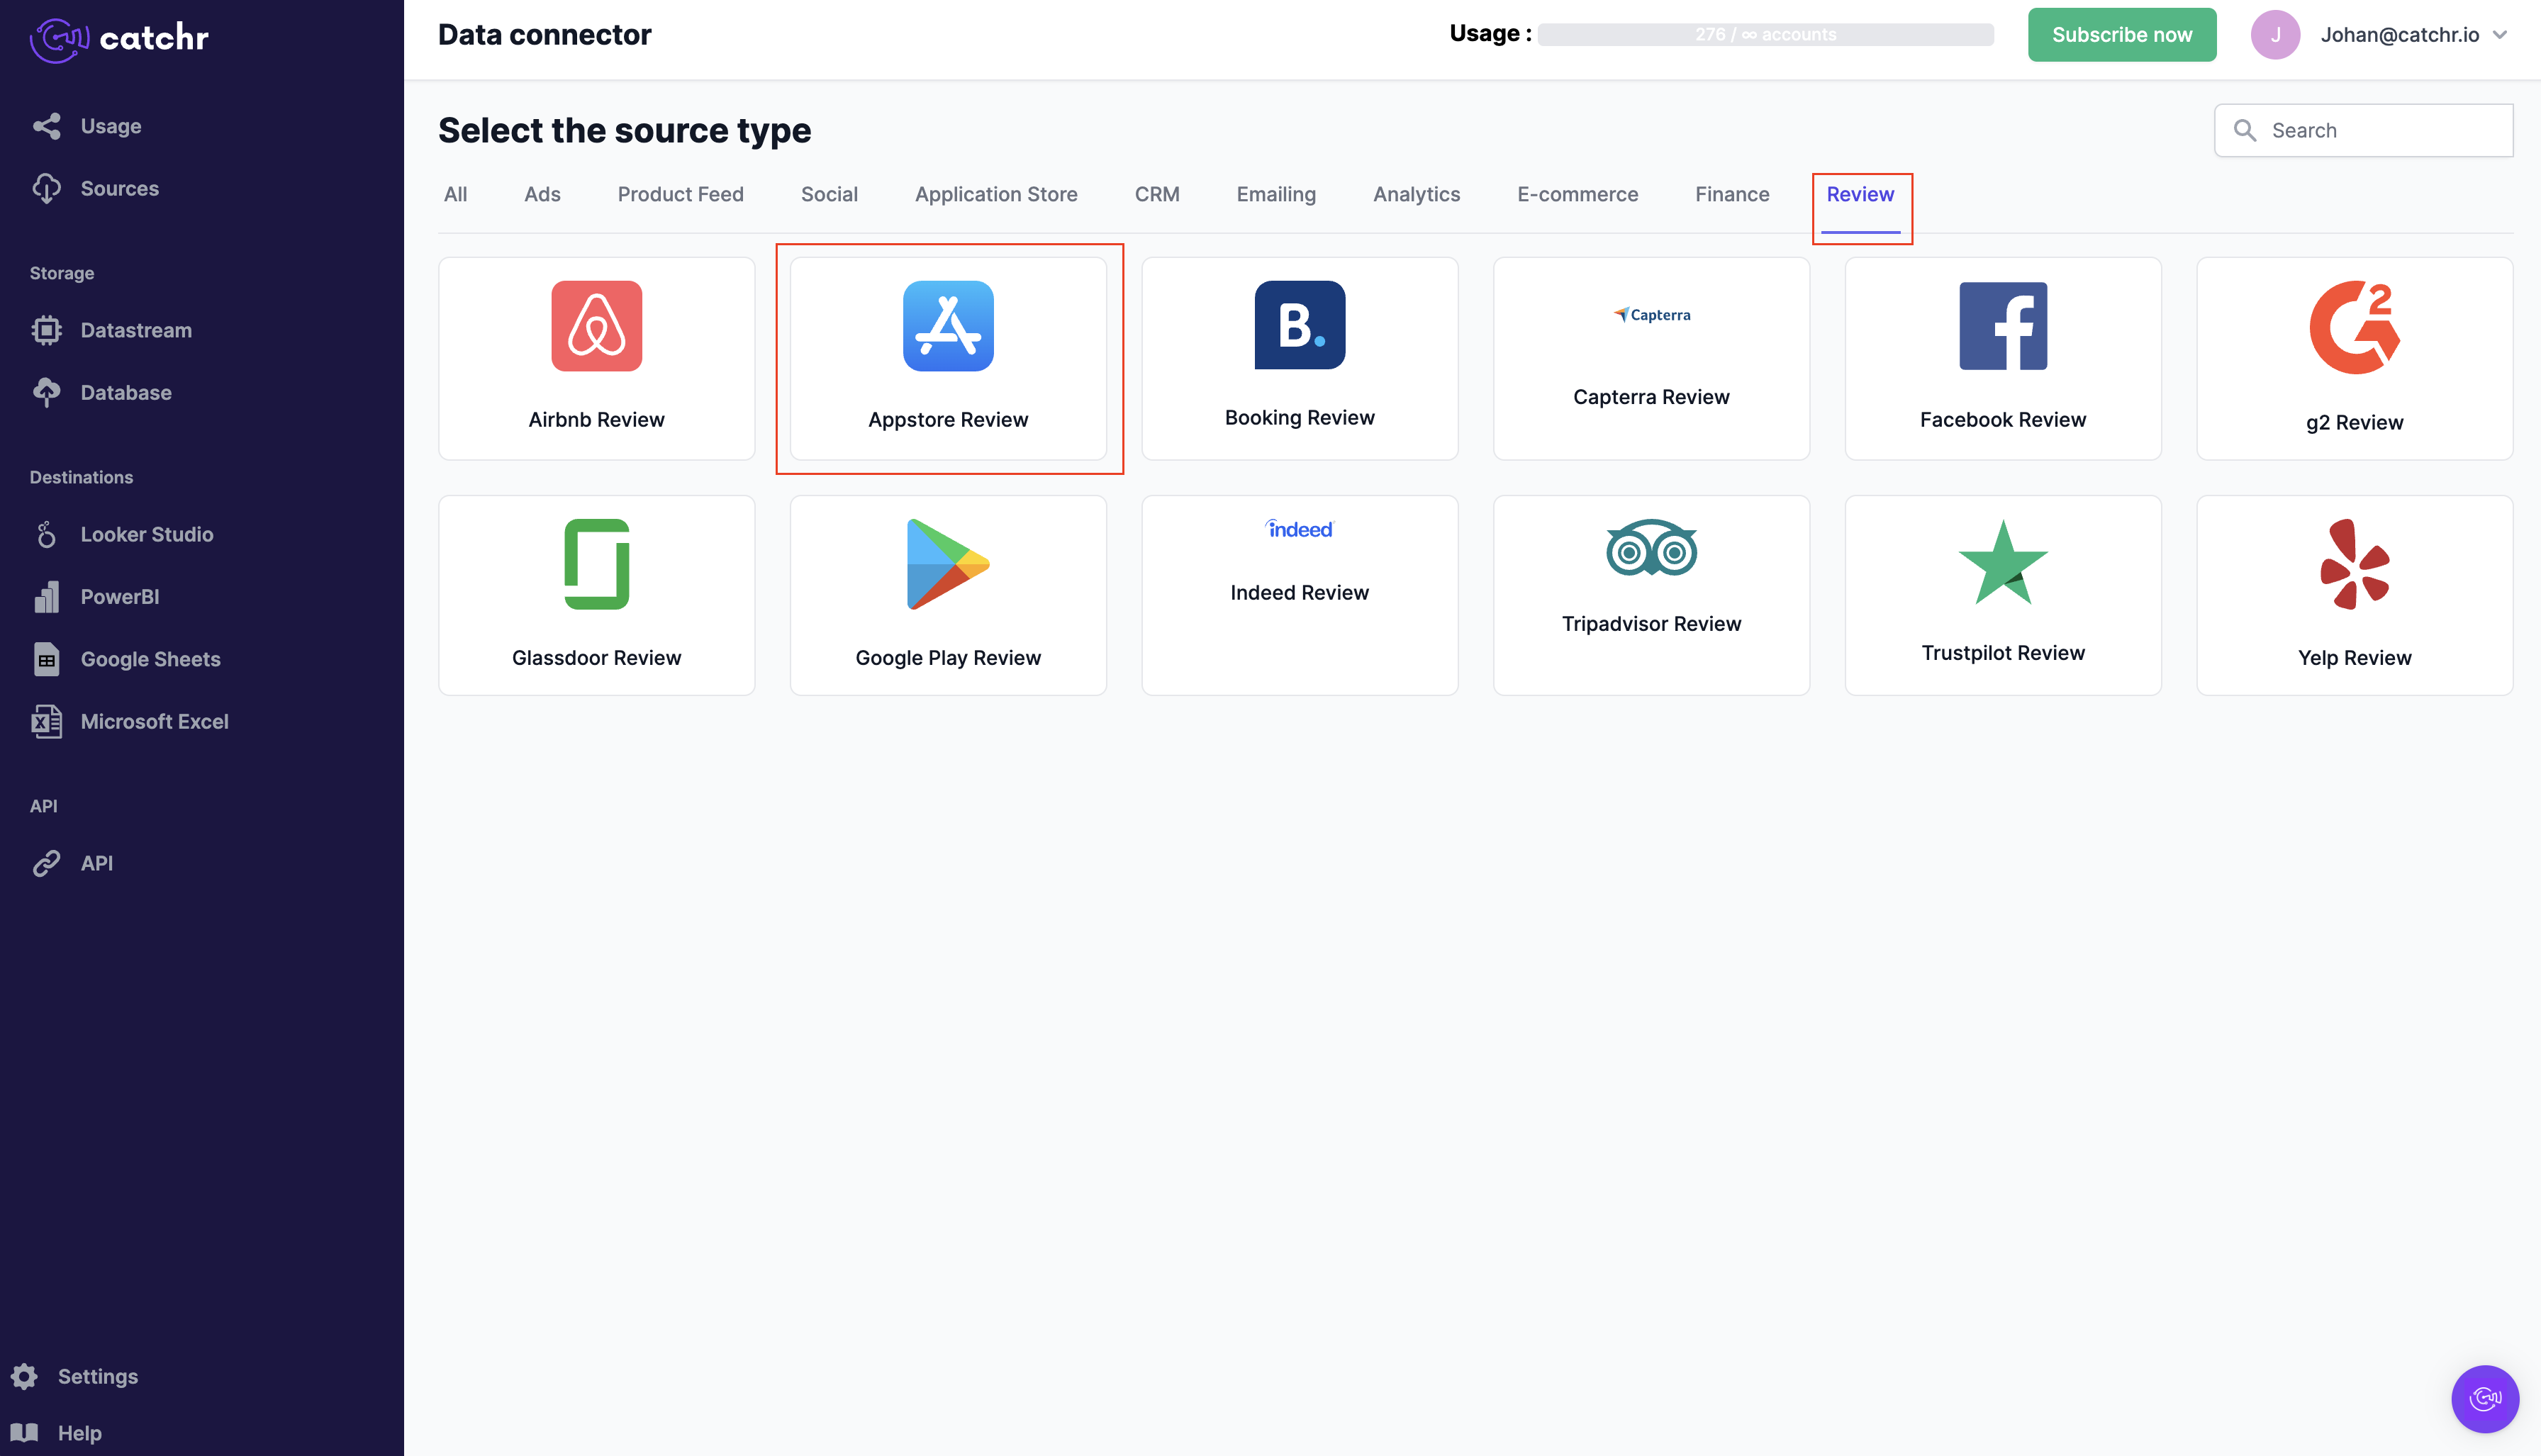
Task: Select the Indeed logo
Action: (1300, 529)
